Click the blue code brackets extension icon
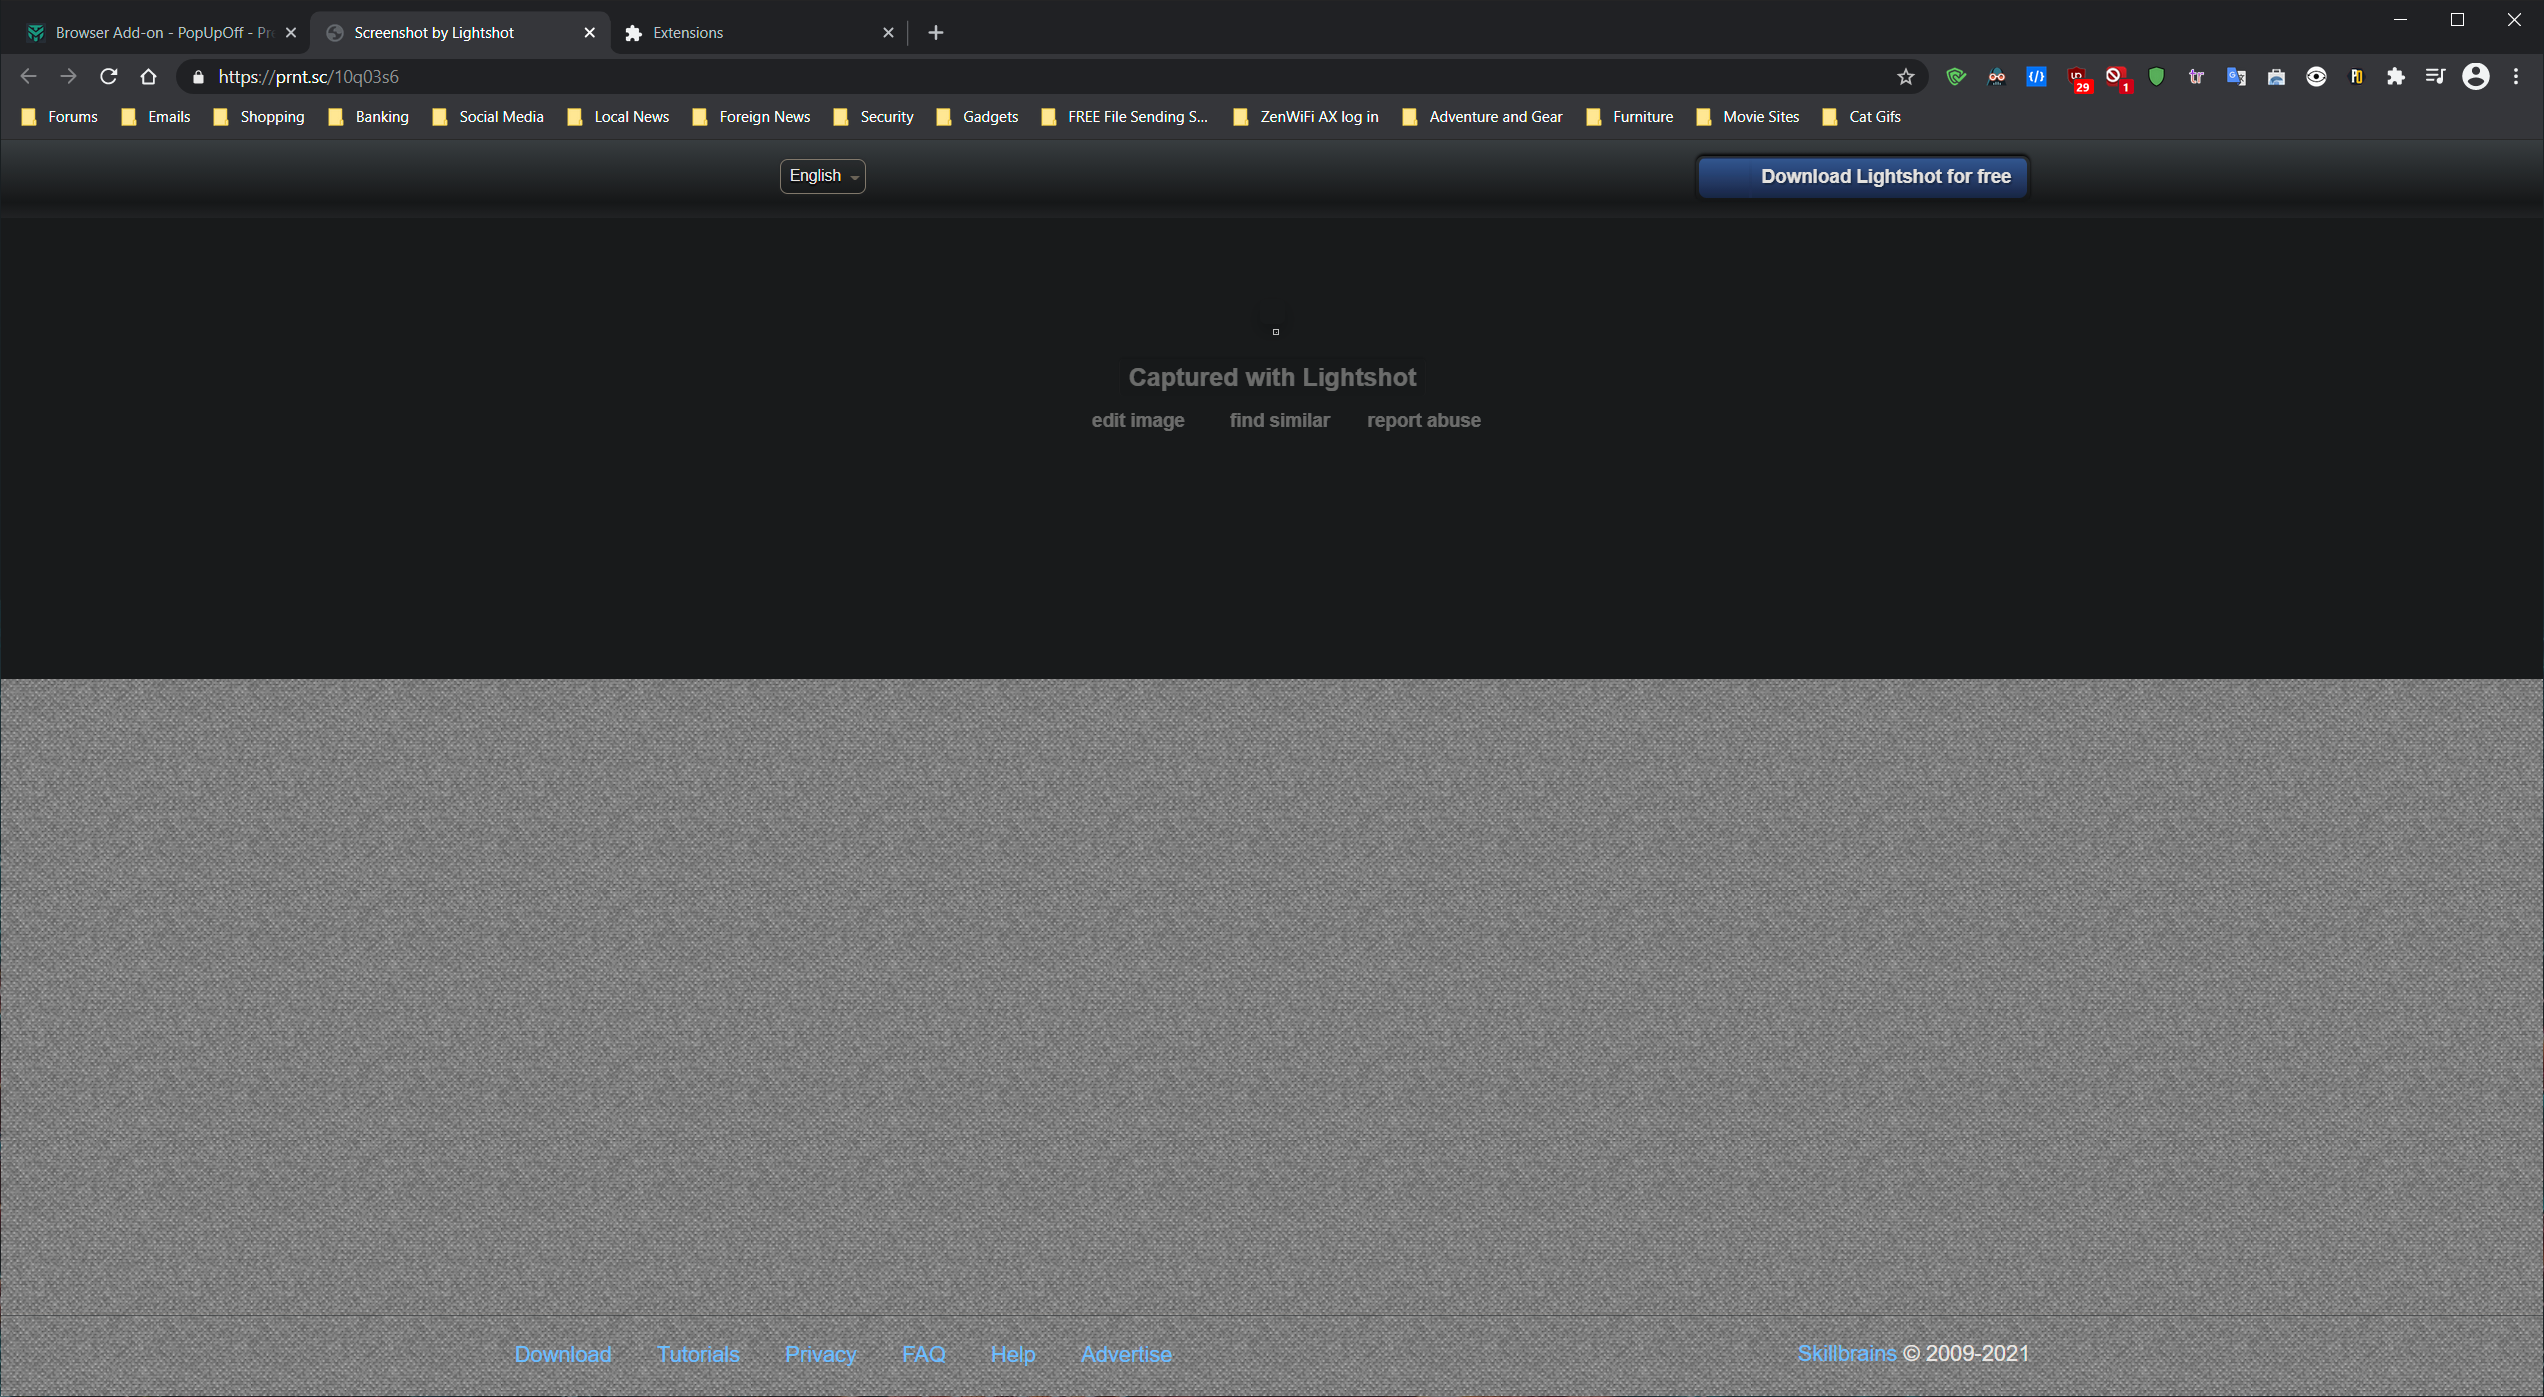Viewport: 2544px width, 1397px height. coord(2036,77)
